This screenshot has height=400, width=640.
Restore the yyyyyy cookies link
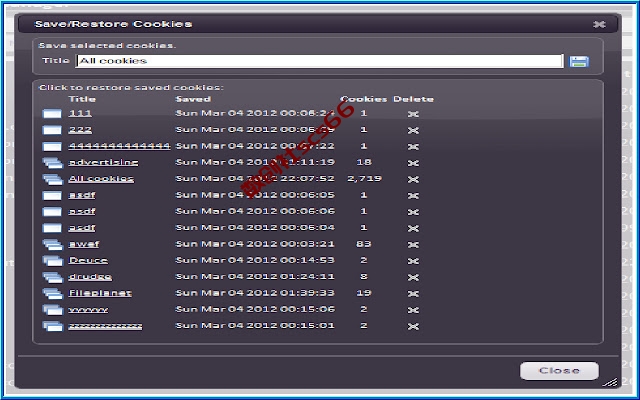pos(88,310)
